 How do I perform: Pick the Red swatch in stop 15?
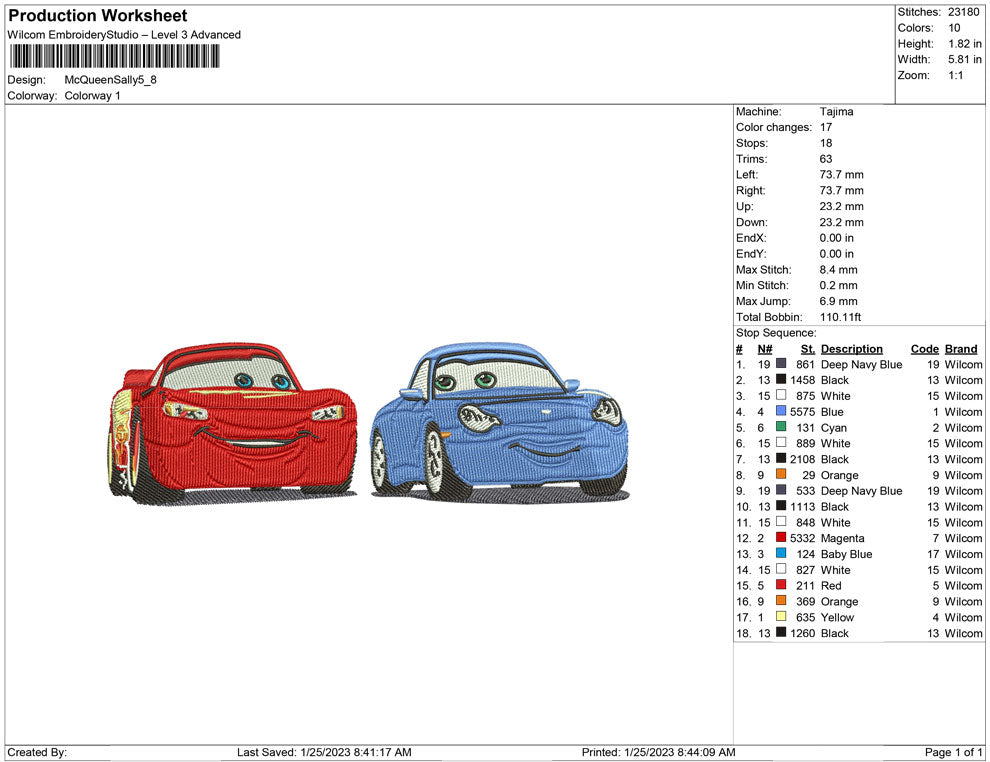point(781,586)
